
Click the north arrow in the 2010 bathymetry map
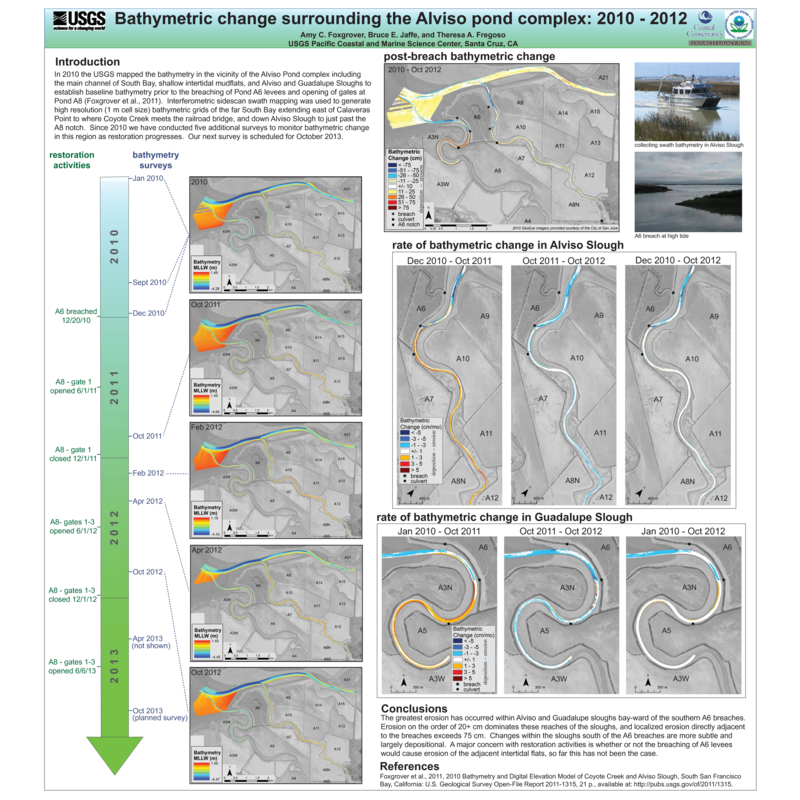click(230, 282)
